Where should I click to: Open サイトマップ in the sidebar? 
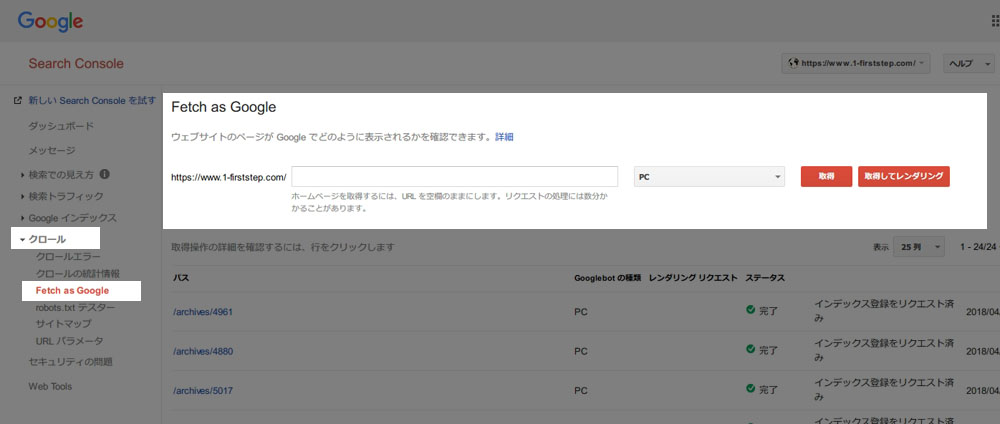click(63, 324)
